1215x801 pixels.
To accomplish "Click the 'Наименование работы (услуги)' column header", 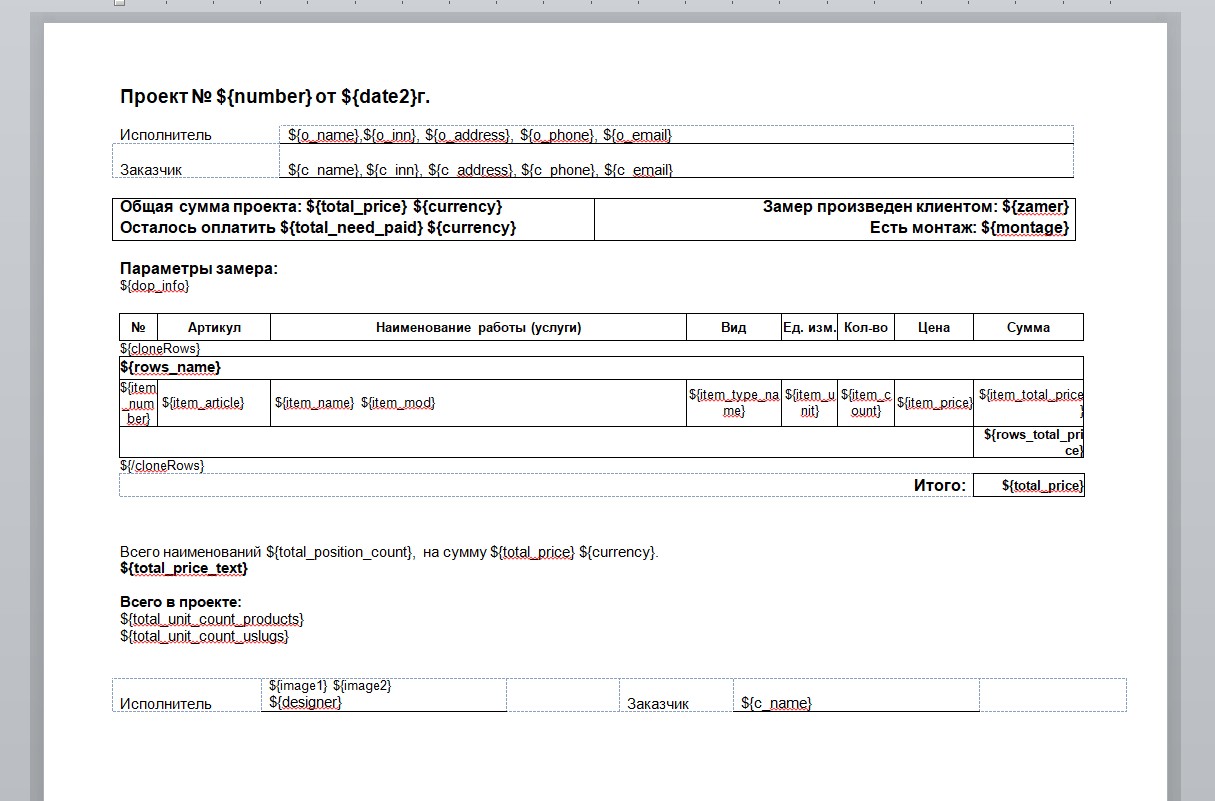I will coord(478,327).
